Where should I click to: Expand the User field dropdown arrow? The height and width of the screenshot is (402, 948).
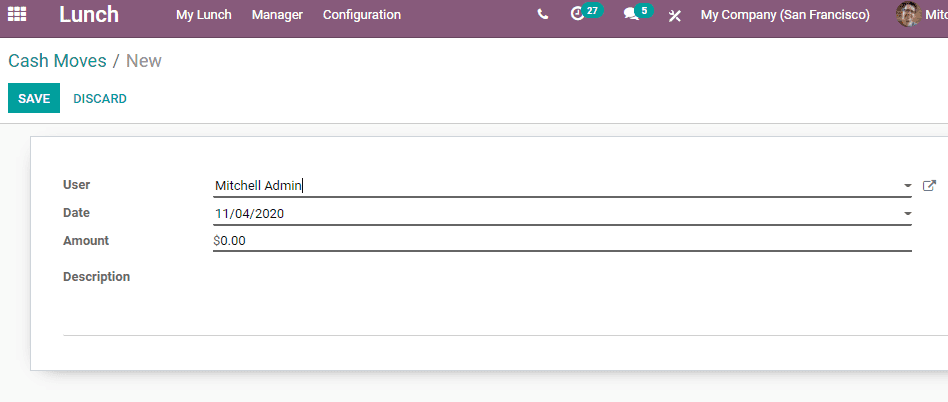(907, 186)
